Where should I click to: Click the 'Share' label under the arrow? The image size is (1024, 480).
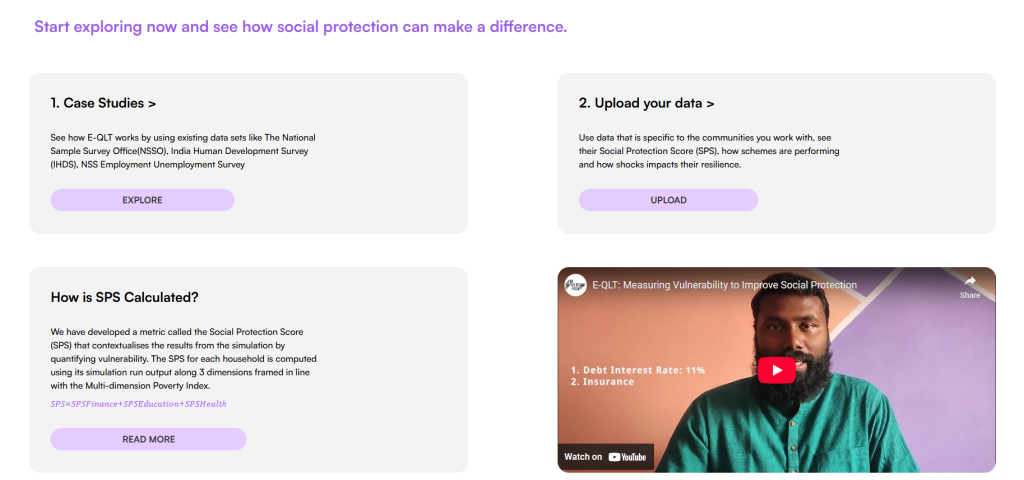click(970, 296)
